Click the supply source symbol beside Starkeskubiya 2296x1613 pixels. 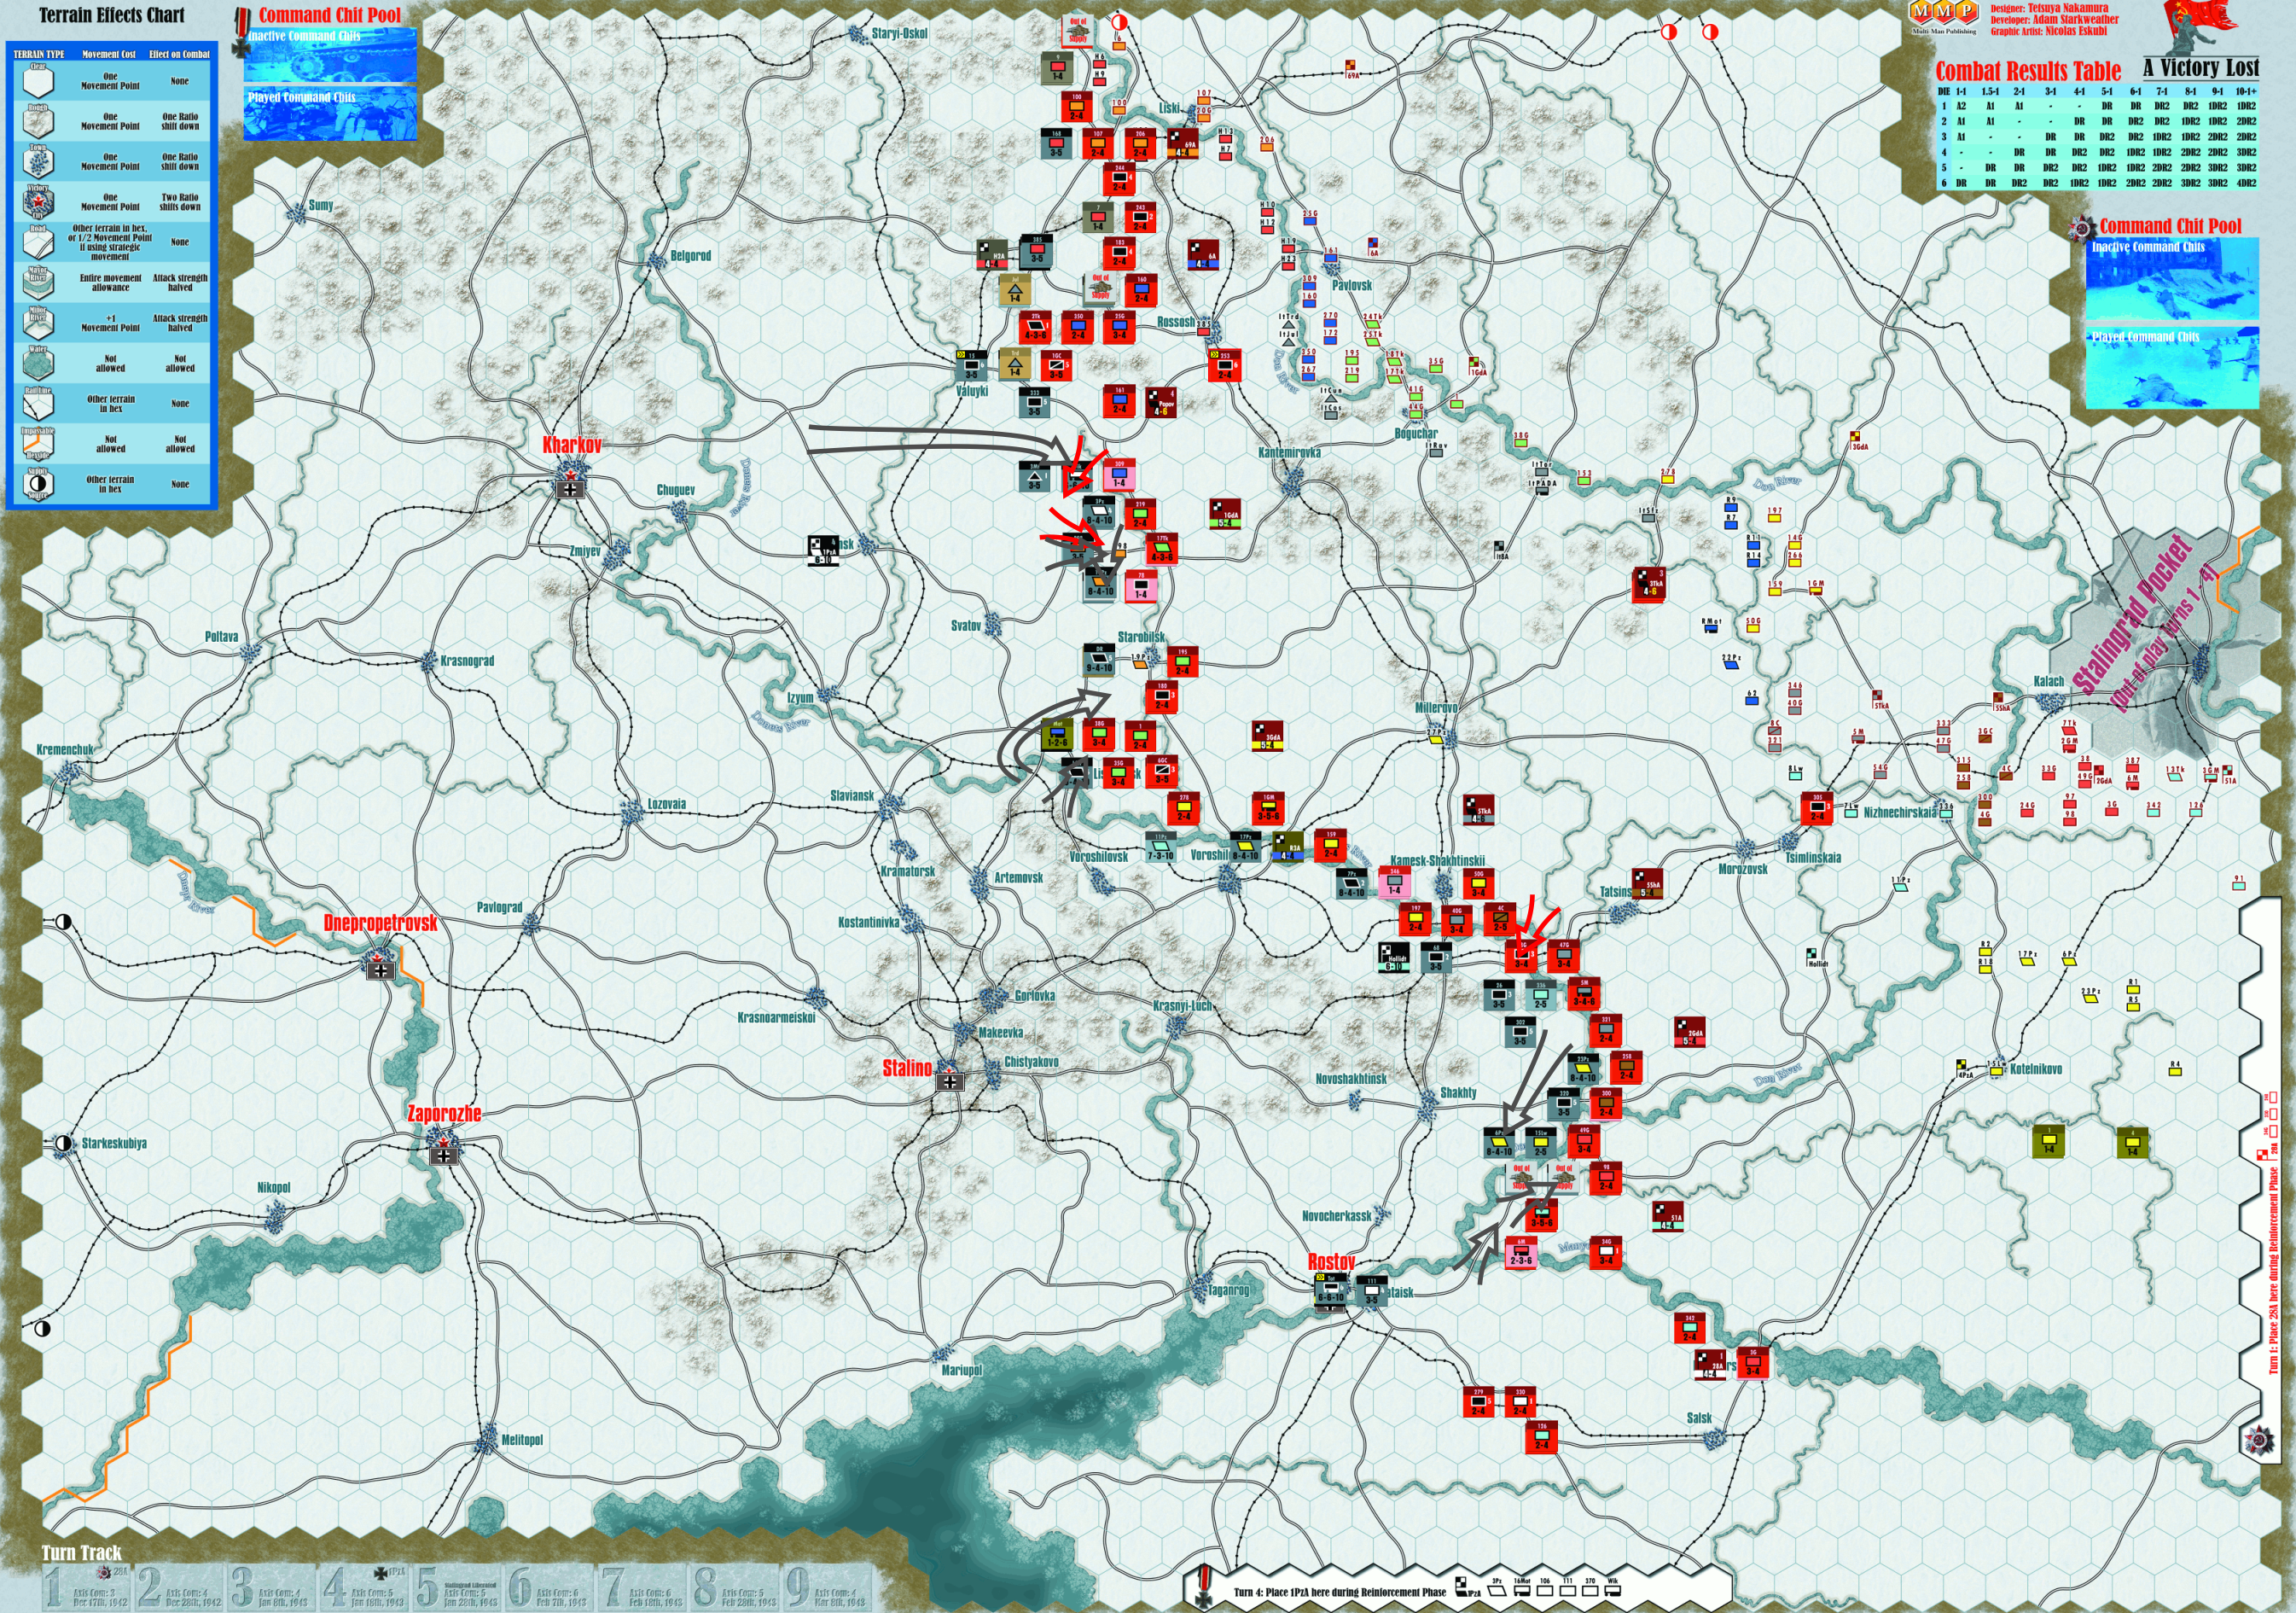coord(63,1143)
